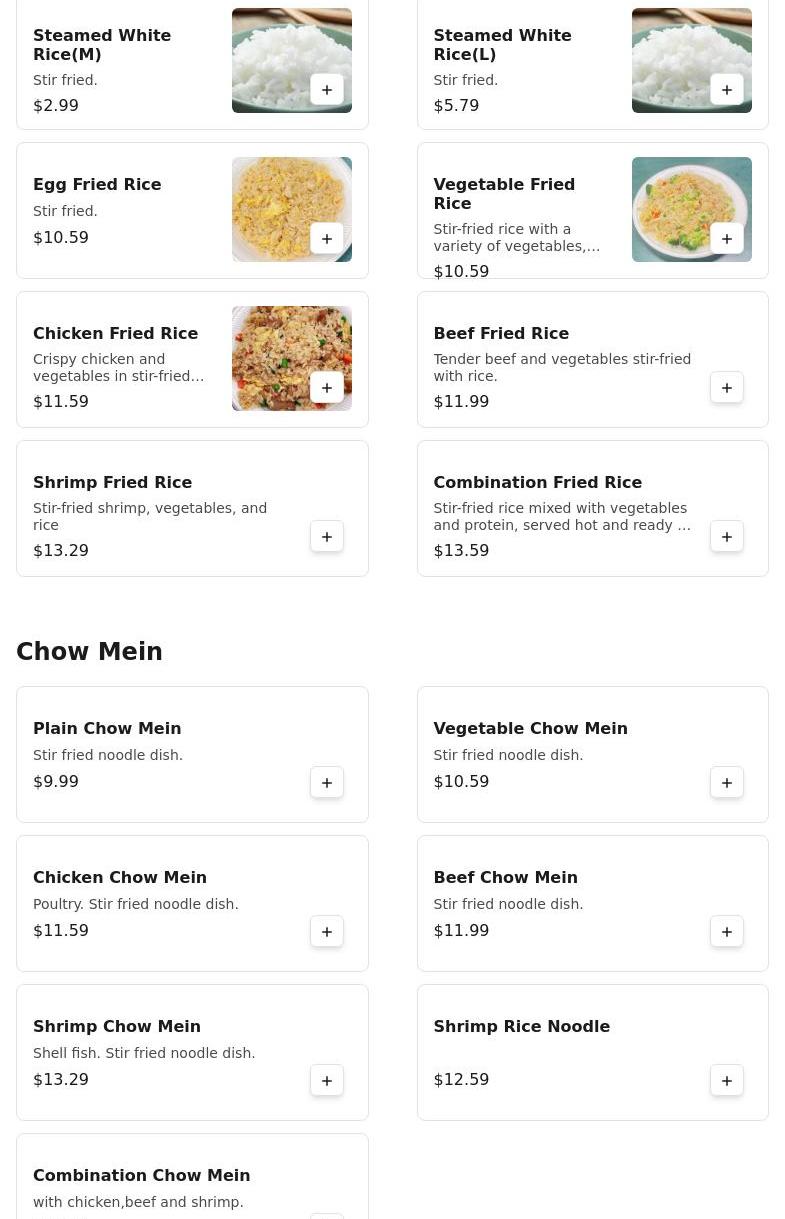Click plus for Vegetable Chow Mein
This screenshot has height=1219, width=785.
point(727,783)
